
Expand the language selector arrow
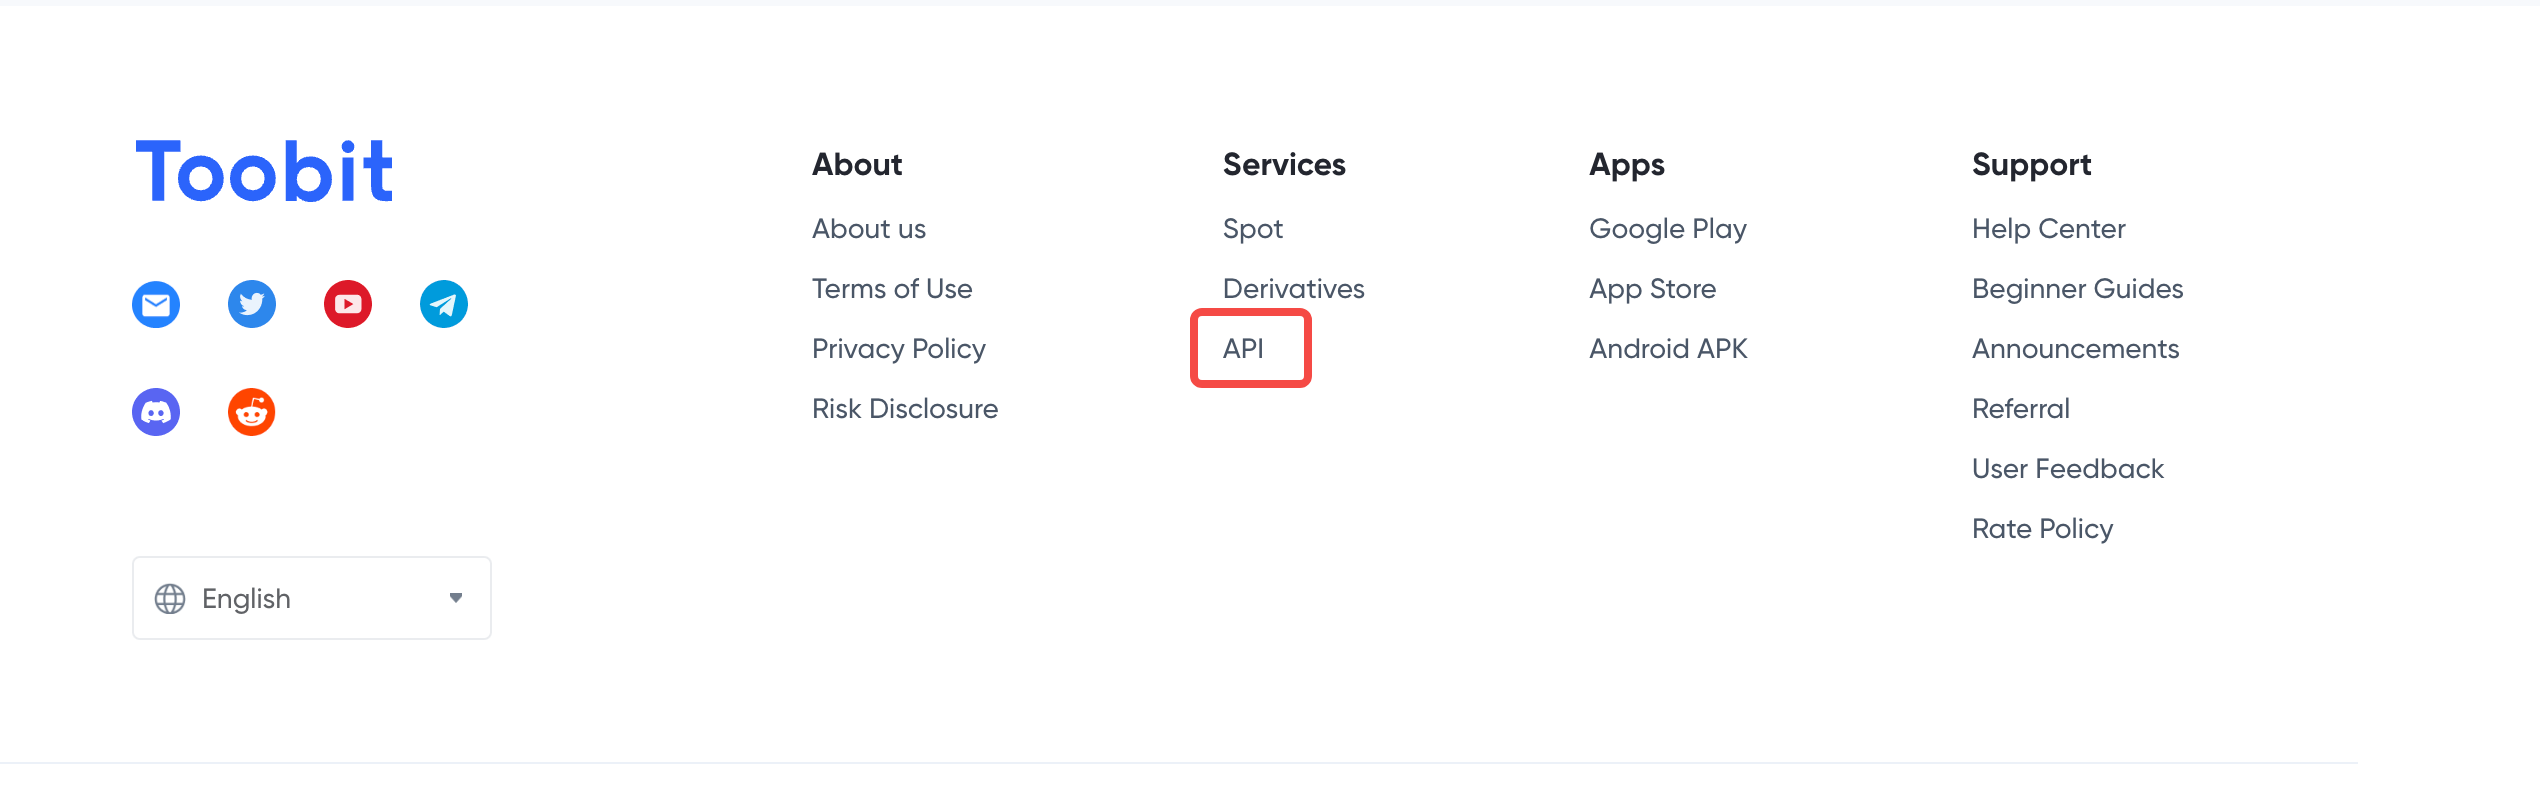click(x=456, y=598)
